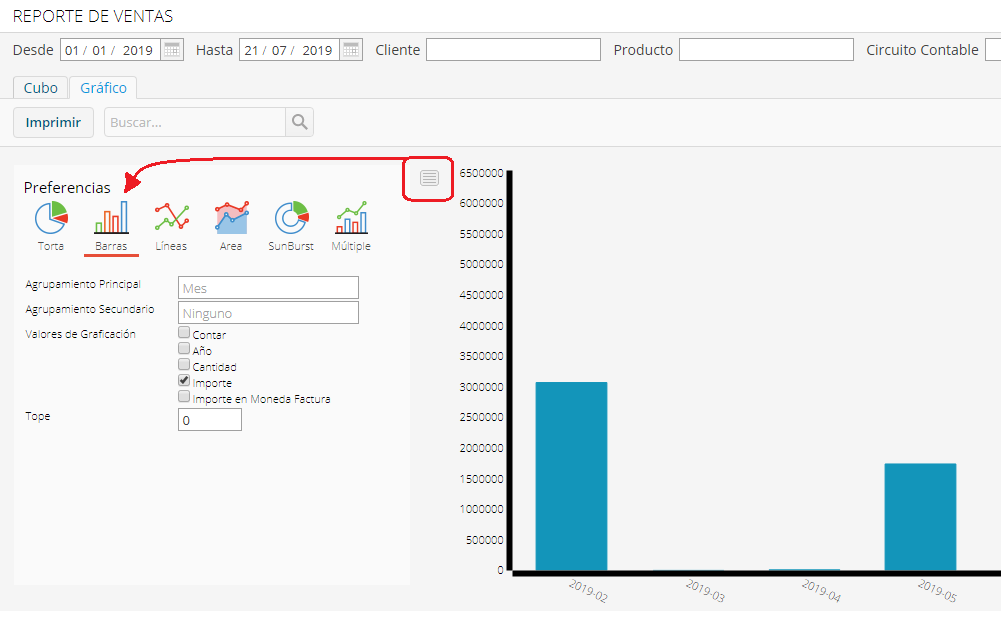The width and height of the screenshot is (1008, 622).
Task: Toggle the preferences panel list icon
Action: coord(429,178)
